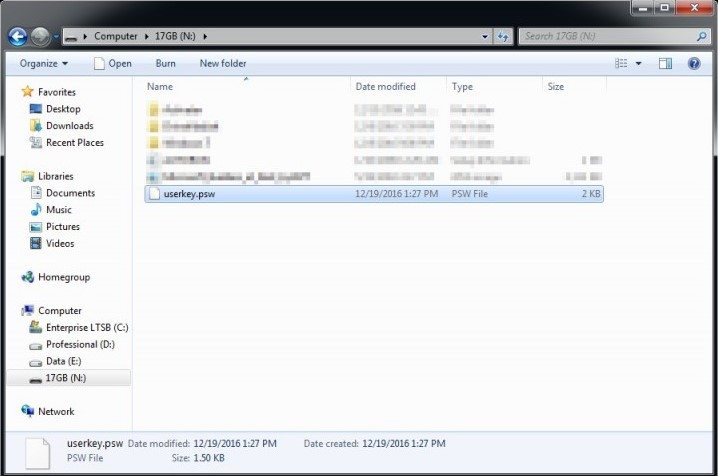Open the Music library

tap(59, 210)
